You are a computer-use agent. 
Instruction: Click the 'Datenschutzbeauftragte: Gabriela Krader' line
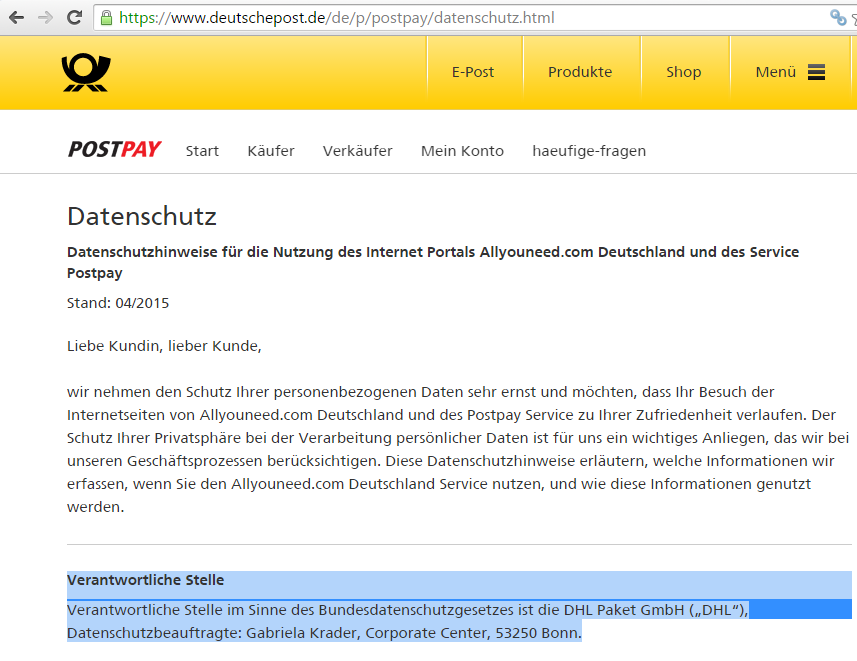pyautogui.click(x=324, y=633)
